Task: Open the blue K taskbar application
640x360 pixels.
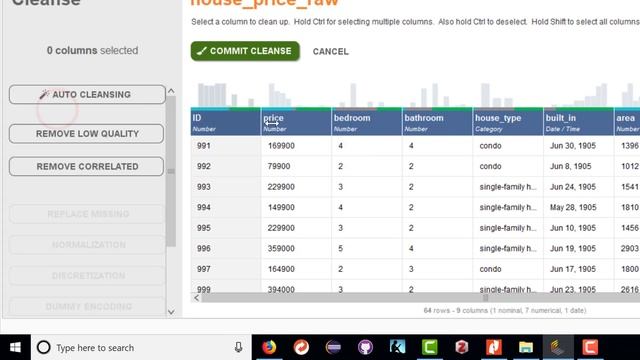Action: [x=398, y=347]
